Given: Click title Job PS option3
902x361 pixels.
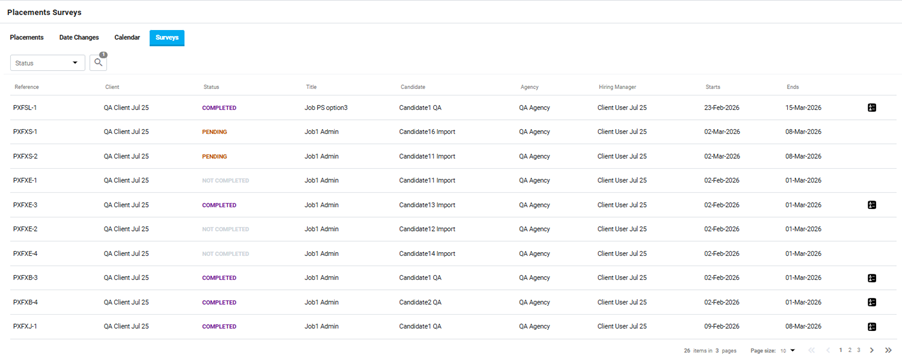Looking at the screenshot, I should tap(326, 107).
